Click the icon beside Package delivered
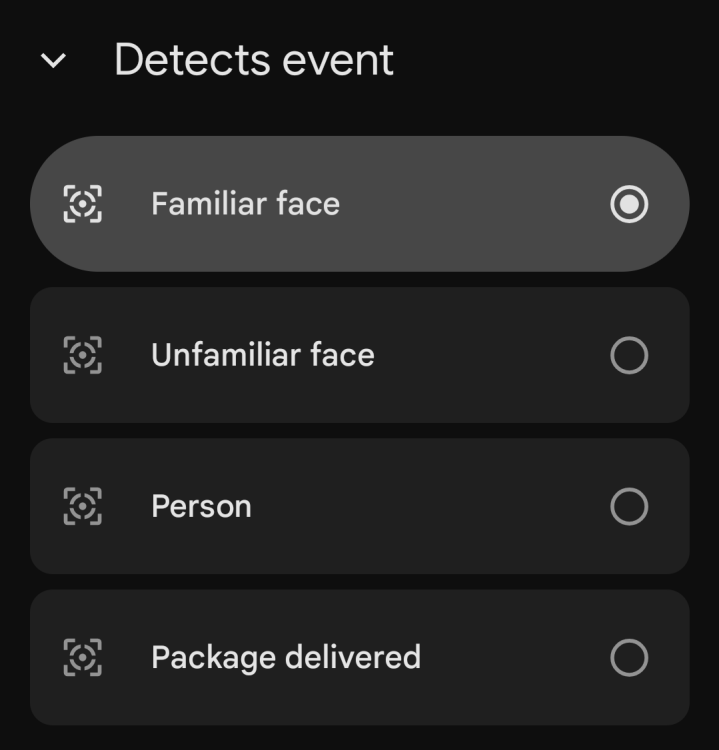This screenshot has width=719, height=750. [82, 657]
